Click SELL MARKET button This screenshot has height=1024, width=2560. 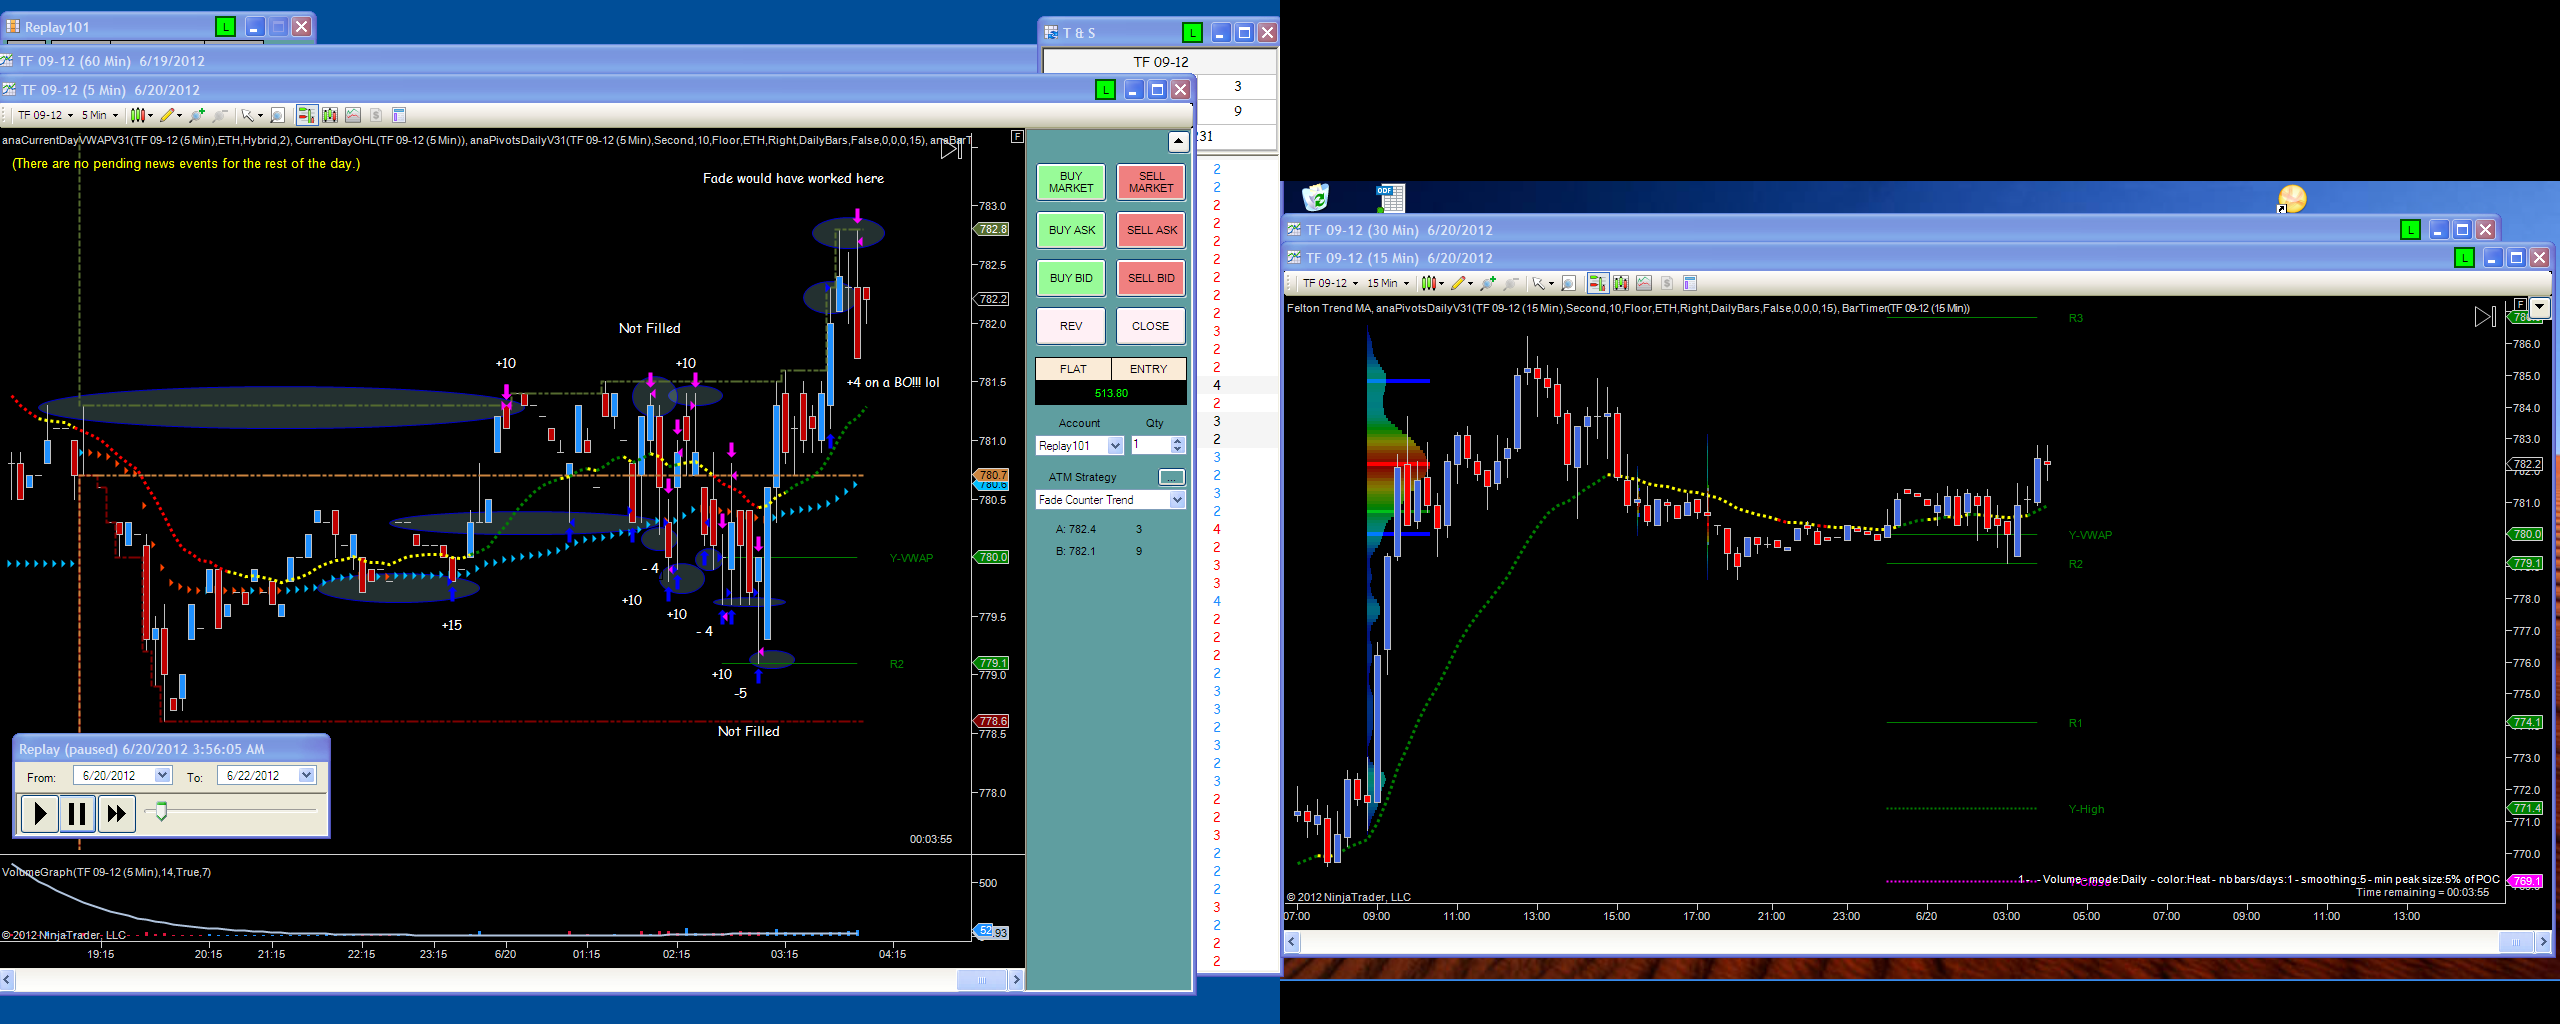pos(1151,182)
